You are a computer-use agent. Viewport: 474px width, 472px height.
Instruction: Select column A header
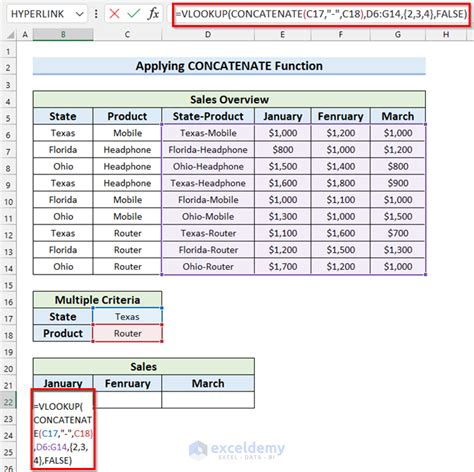coord(25,34)
